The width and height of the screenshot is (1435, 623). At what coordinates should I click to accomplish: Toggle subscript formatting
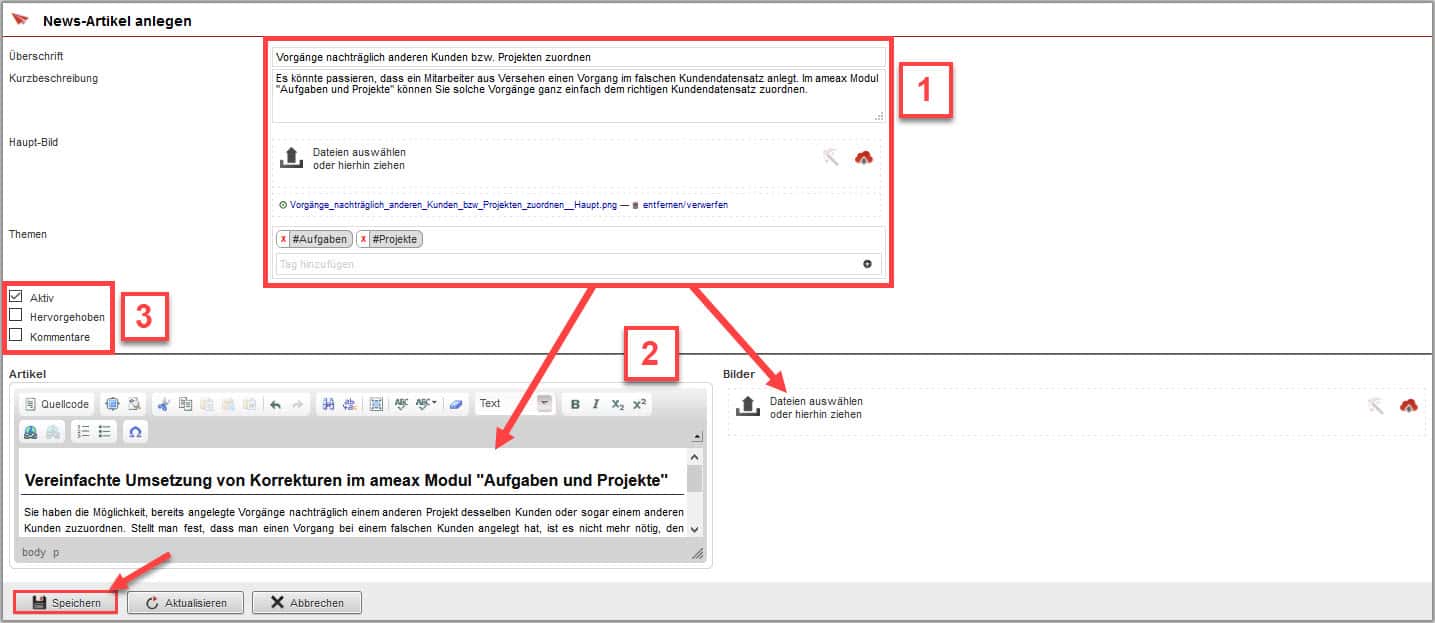pos(618,404)
